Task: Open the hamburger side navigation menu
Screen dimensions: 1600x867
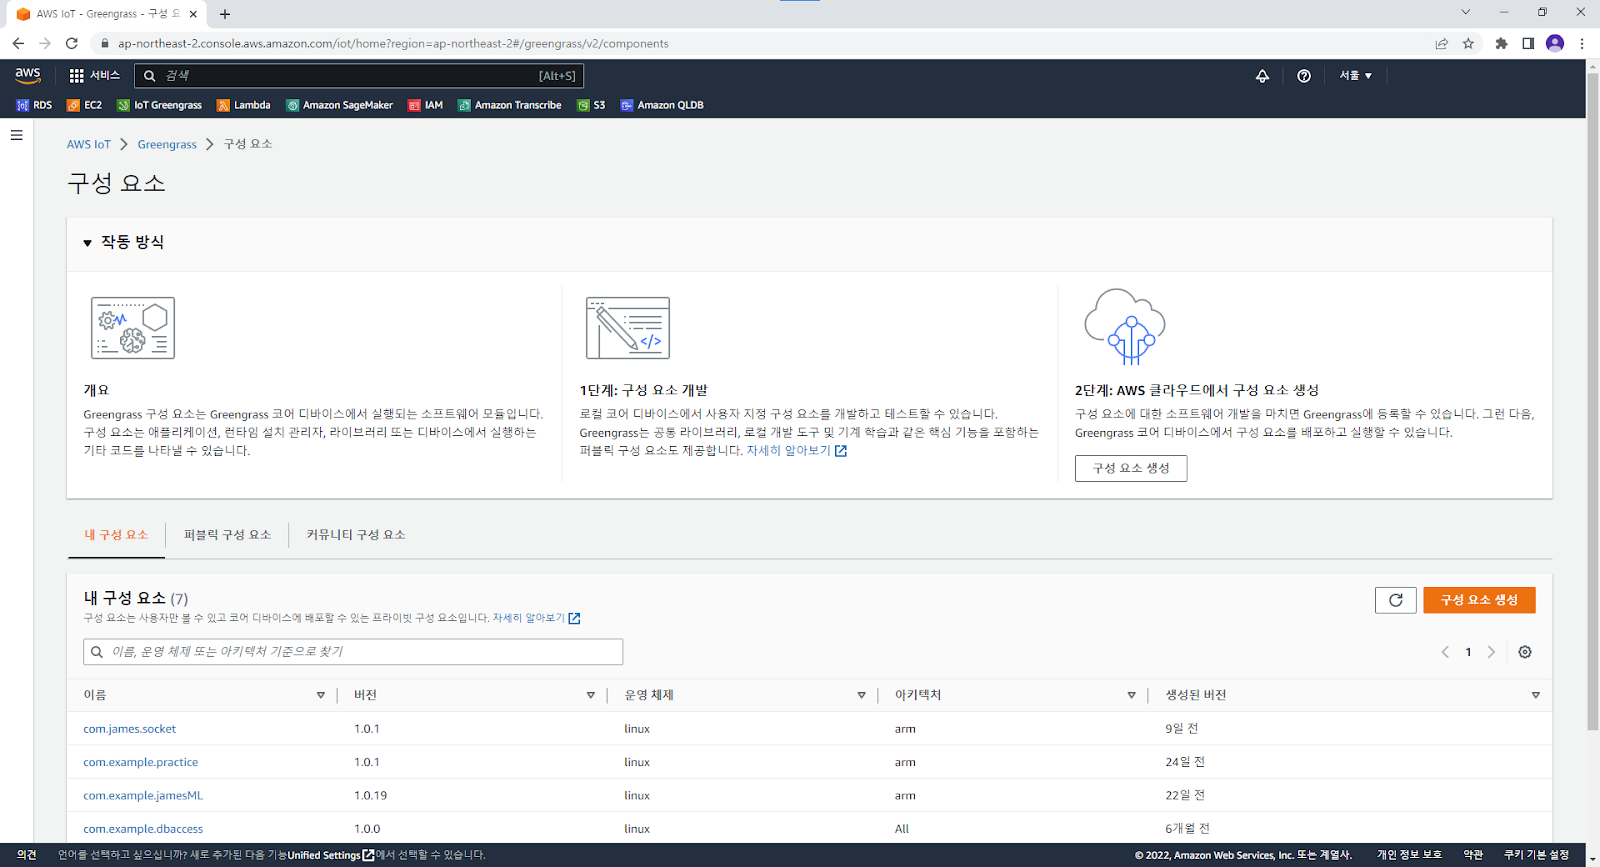Action: (x=16, y=135)
